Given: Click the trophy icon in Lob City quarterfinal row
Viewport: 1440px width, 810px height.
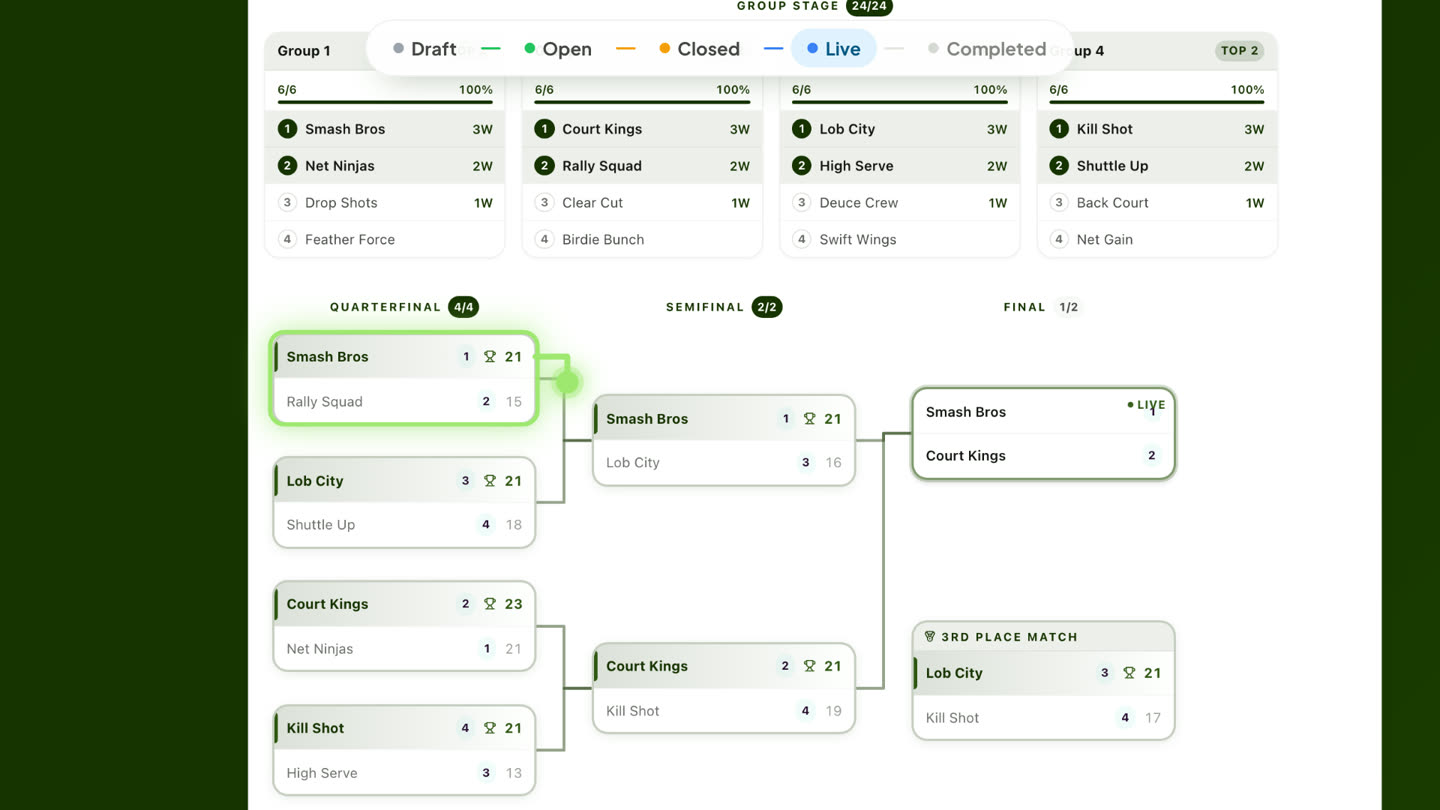Looking at the screenshot, I should click(490, 481).
